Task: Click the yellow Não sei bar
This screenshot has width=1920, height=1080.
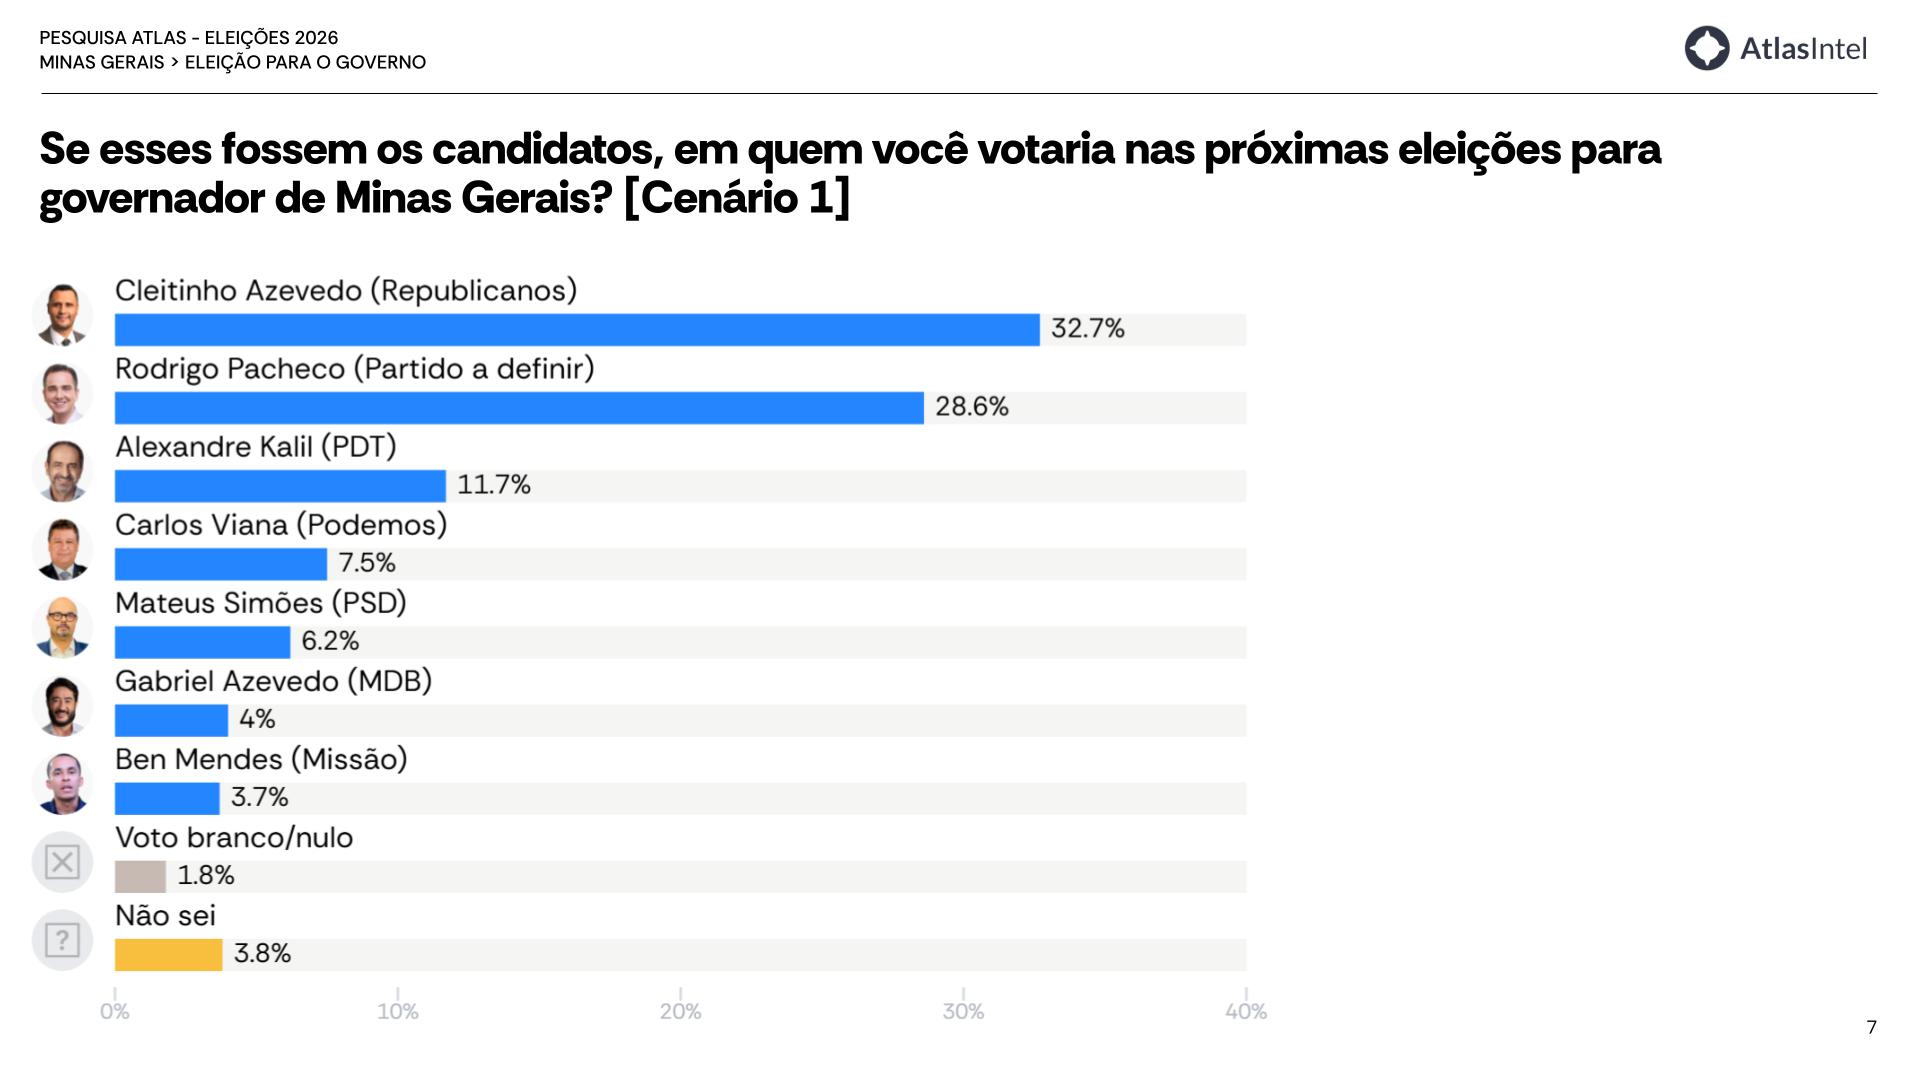Action: tap(168, 955)
